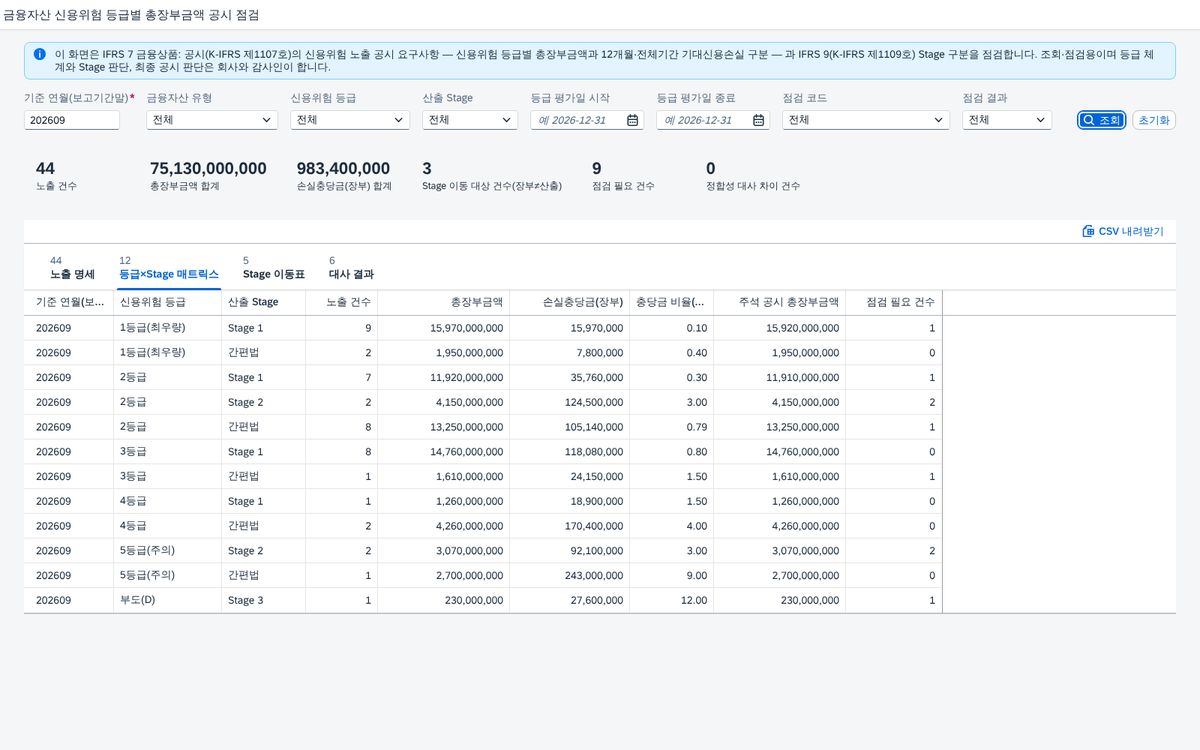This screenshot has width=1200, height=750.
Task: Click the 기준 연월 input field
Action: pos(72,120)
